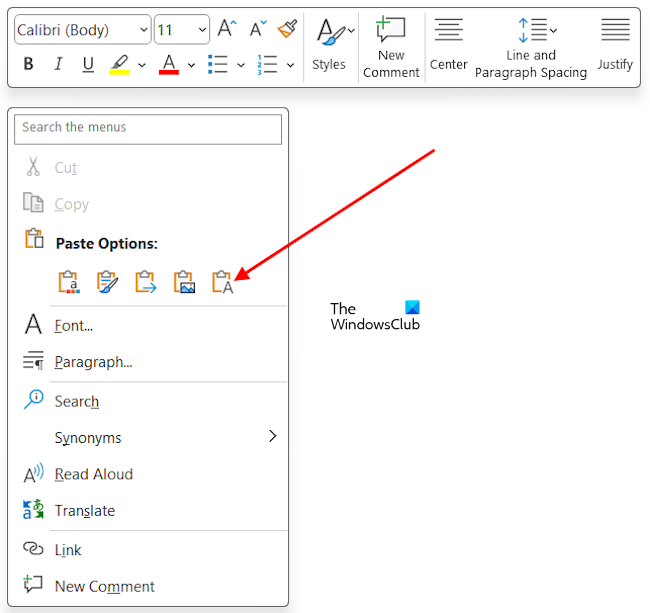
Task: Apply yellow text highlight color
Action: [x=119, y=65]
